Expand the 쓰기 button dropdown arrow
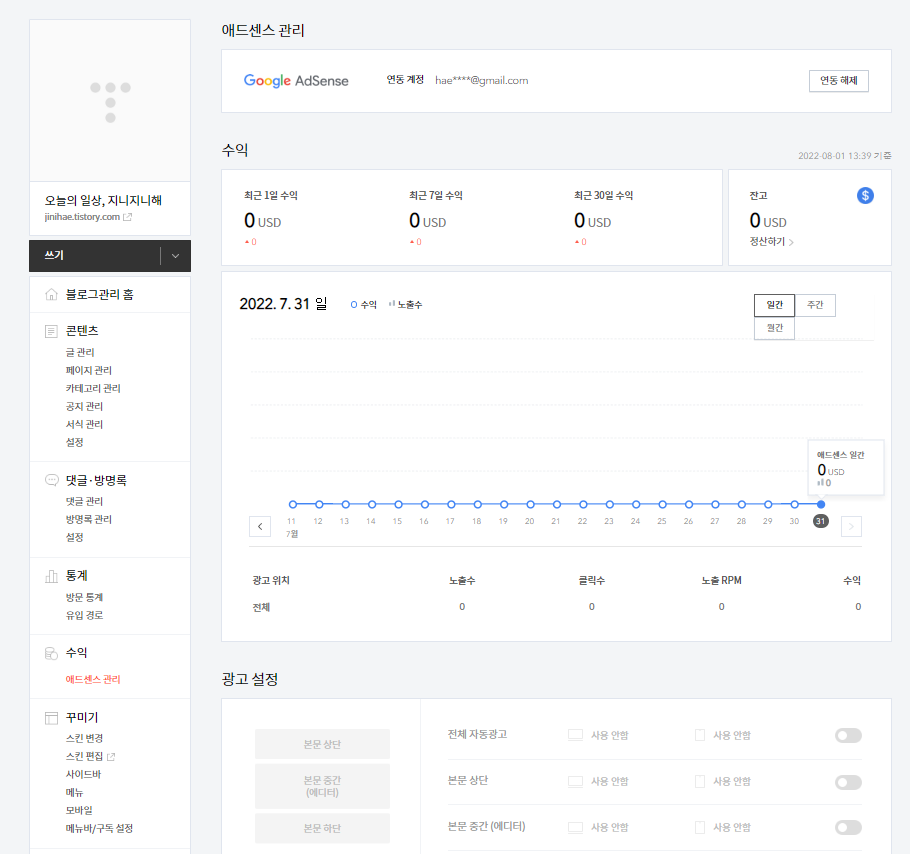This screenshot has width=910, height=854. click(175, 256)
